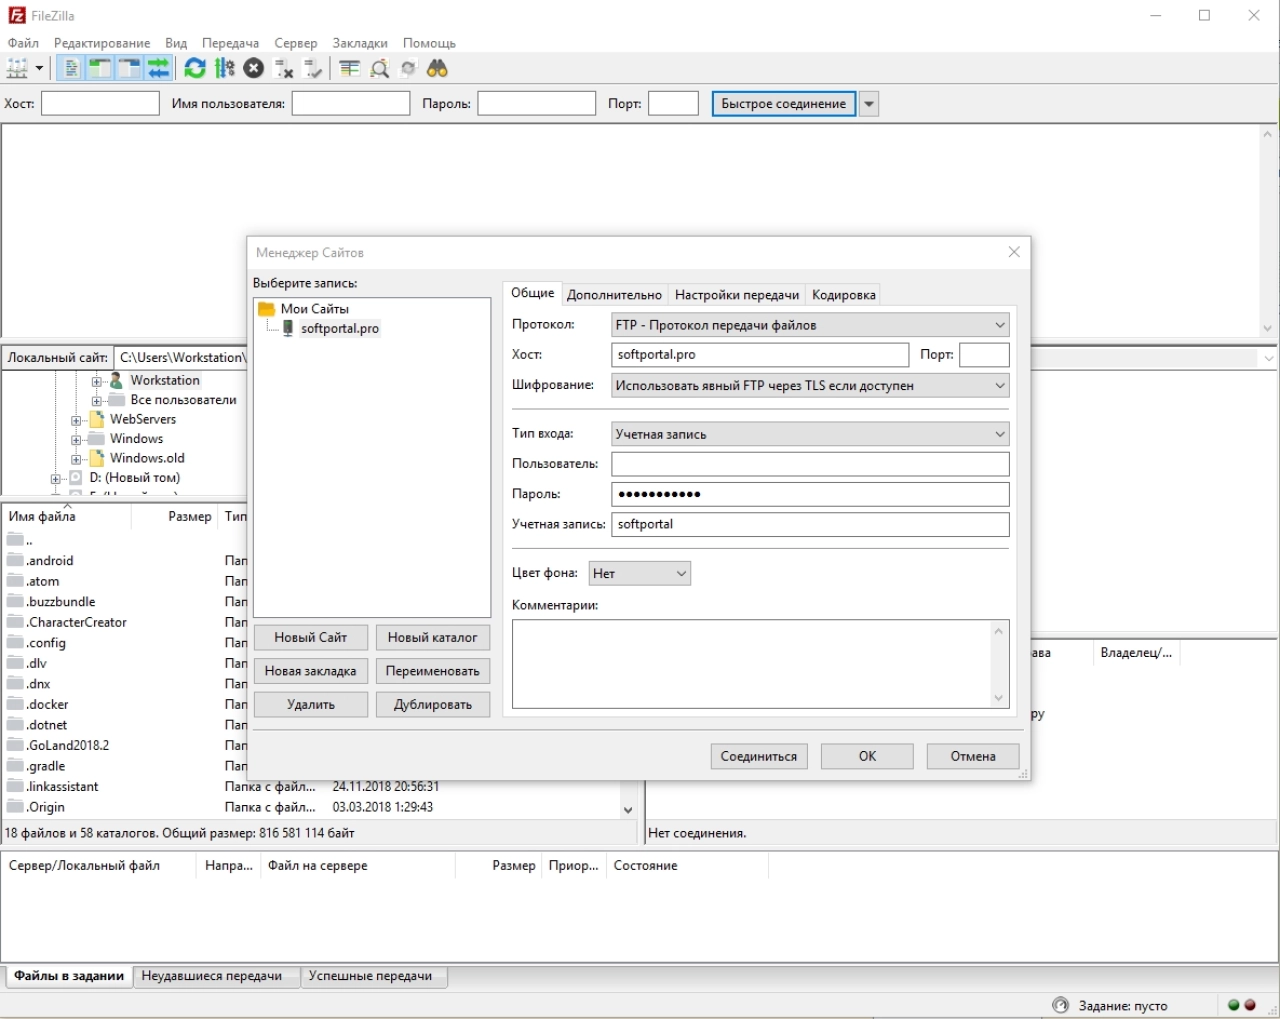Click the .atom folder icon
The image size is (1280, 1019).
coord(15,581)
